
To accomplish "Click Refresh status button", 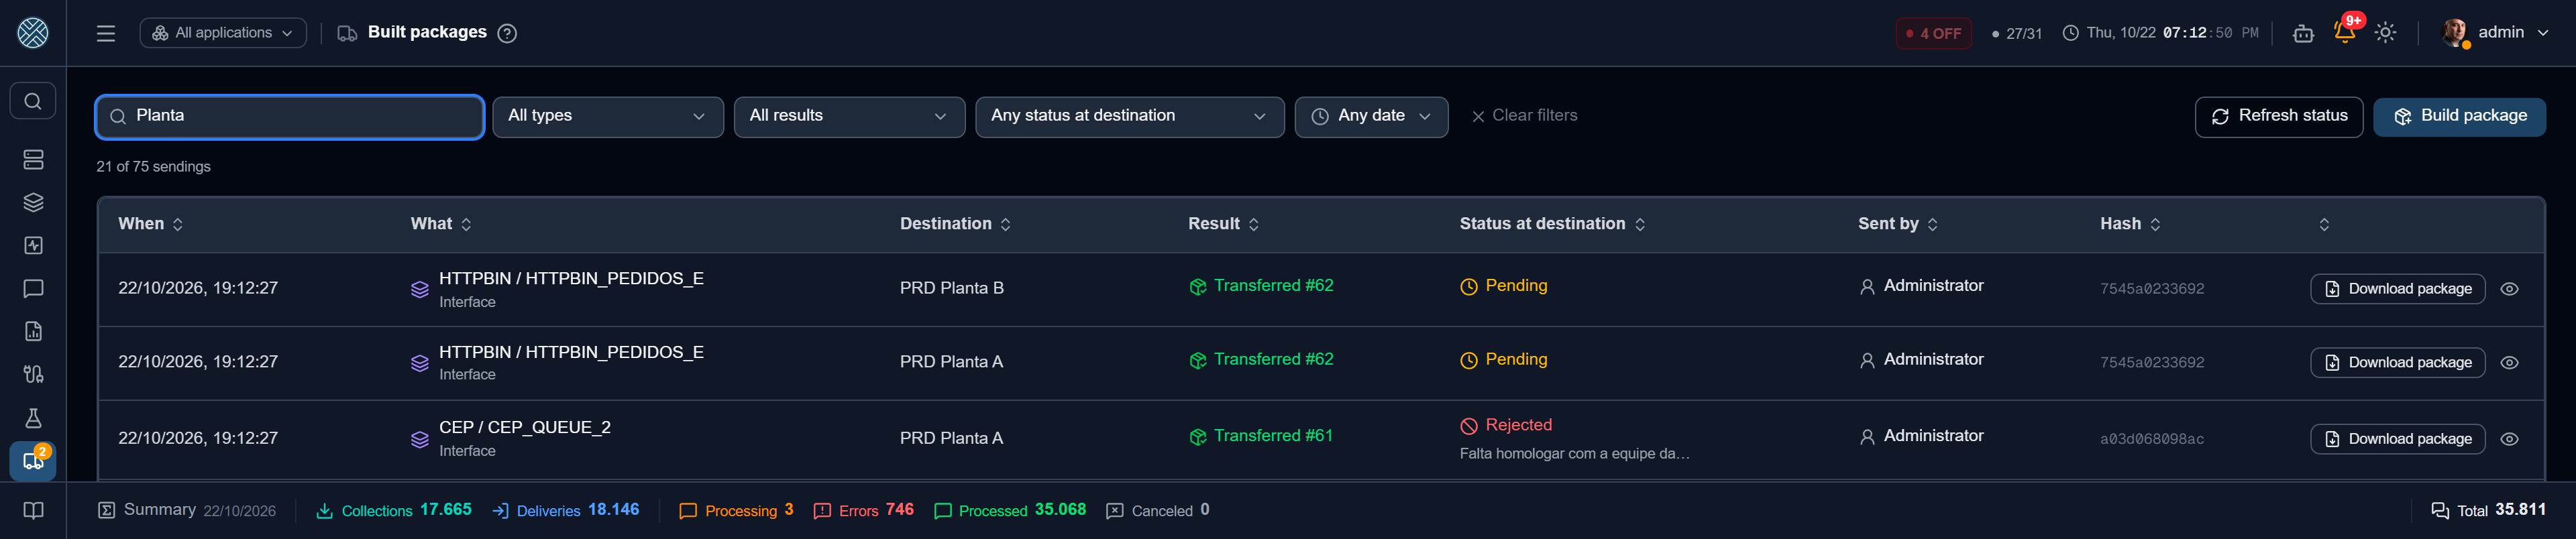I will coord(2278,117).
